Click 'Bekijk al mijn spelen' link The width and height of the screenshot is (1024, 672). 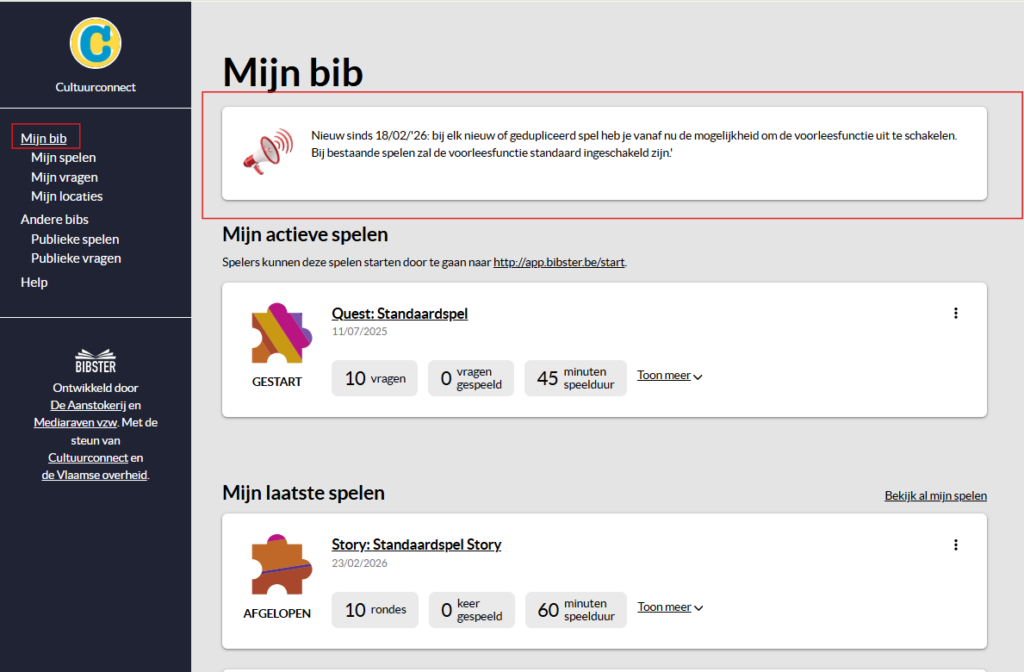(x=935, y=496)
